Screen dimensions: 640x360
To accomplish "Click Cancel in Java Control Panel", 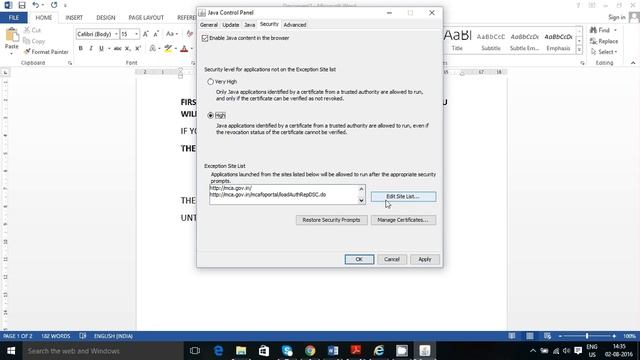I will point(392,259).
